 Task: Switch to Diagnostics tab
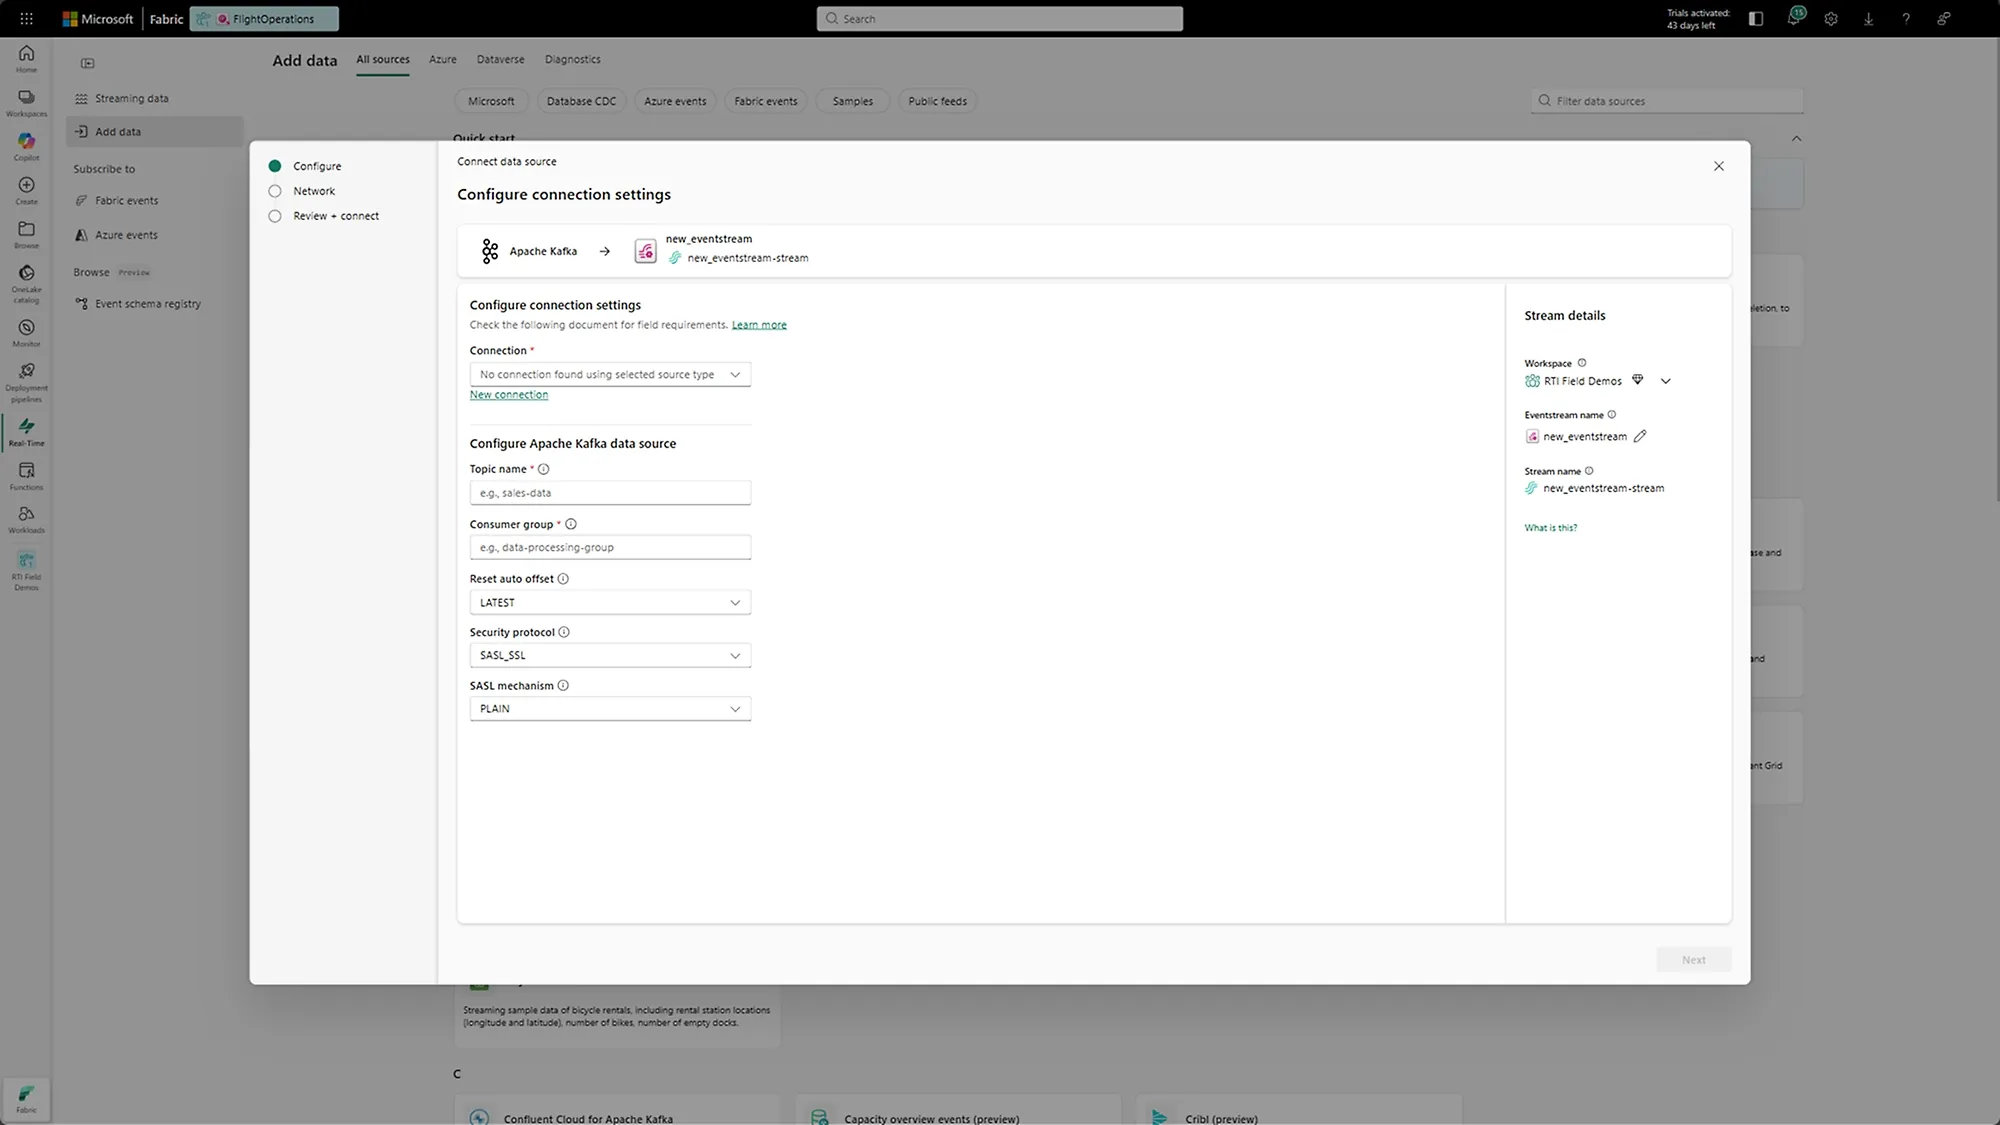click(573, 59)
